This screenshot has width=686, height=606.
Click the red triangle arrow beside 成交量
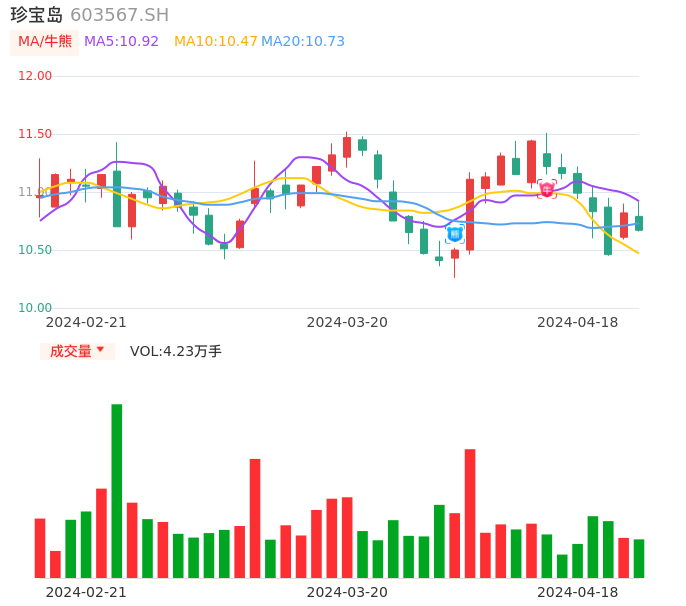point(100,350)
